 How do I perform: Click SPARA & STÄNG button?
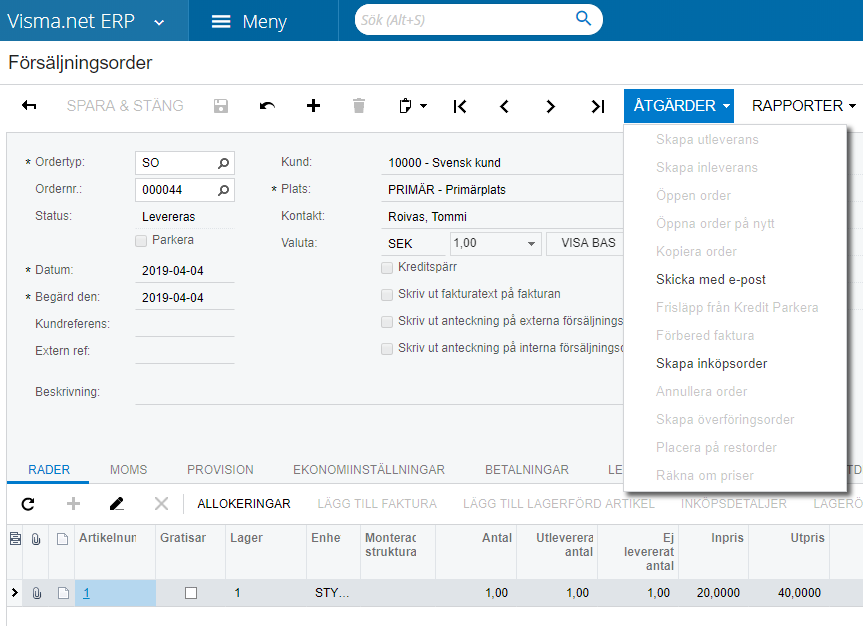point(125,106)
